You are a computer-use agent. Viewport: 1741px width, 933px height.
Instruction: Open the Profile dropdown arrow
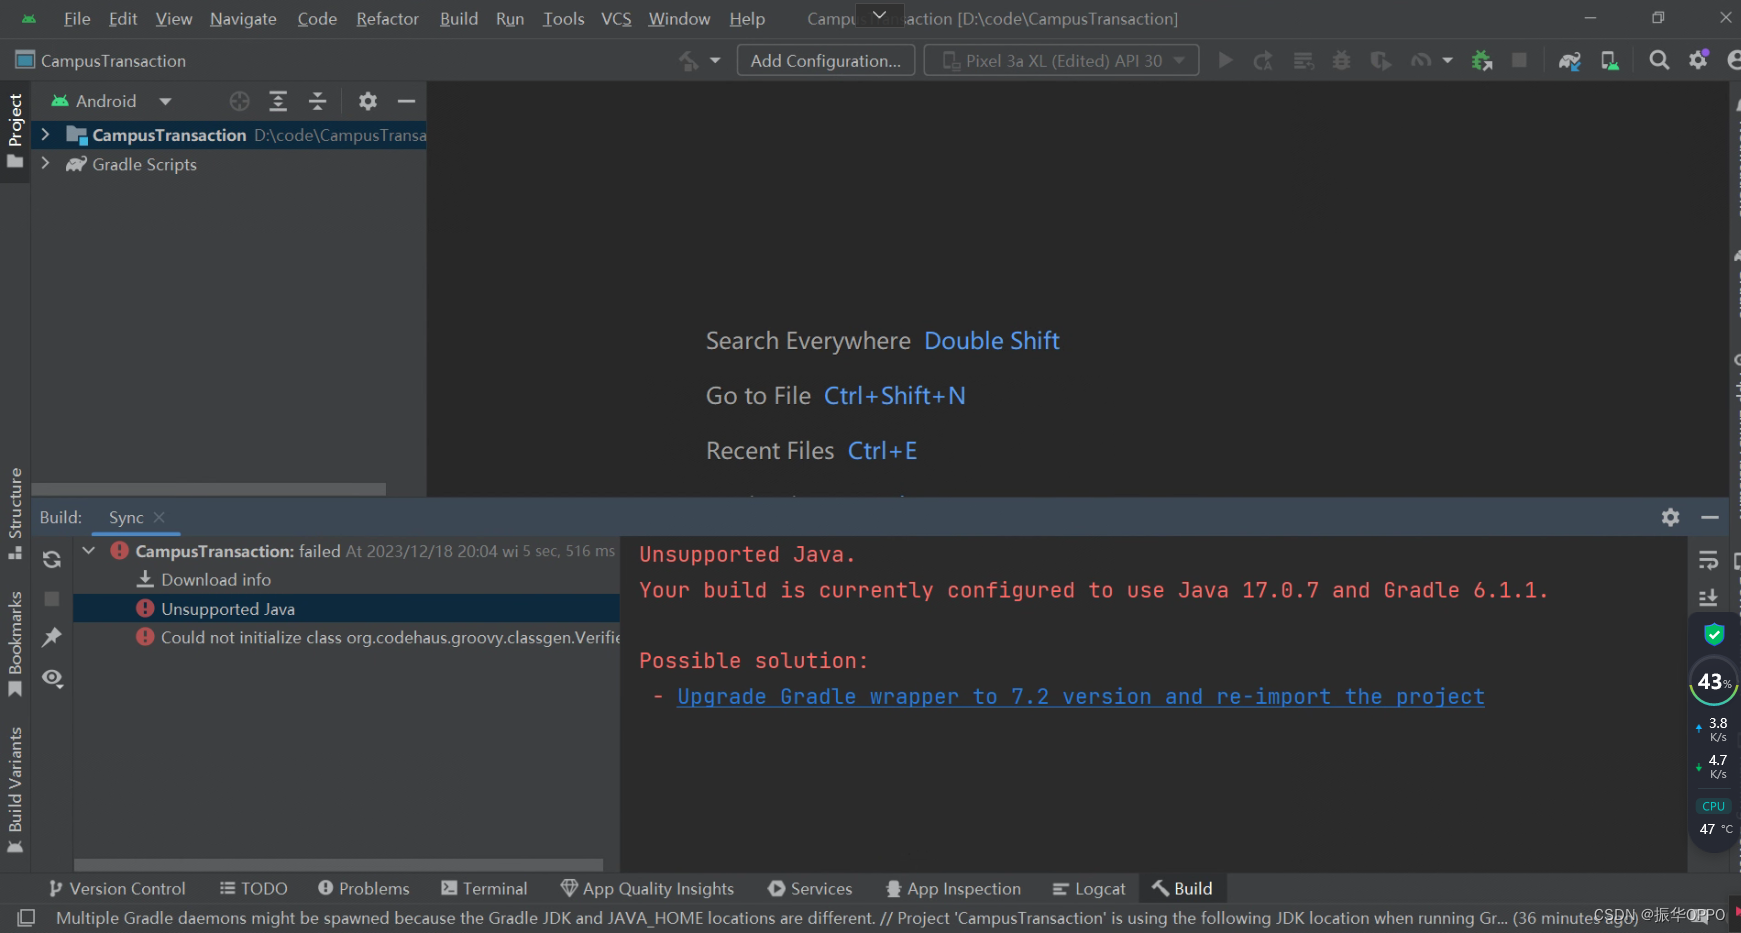coord(1447,61)
